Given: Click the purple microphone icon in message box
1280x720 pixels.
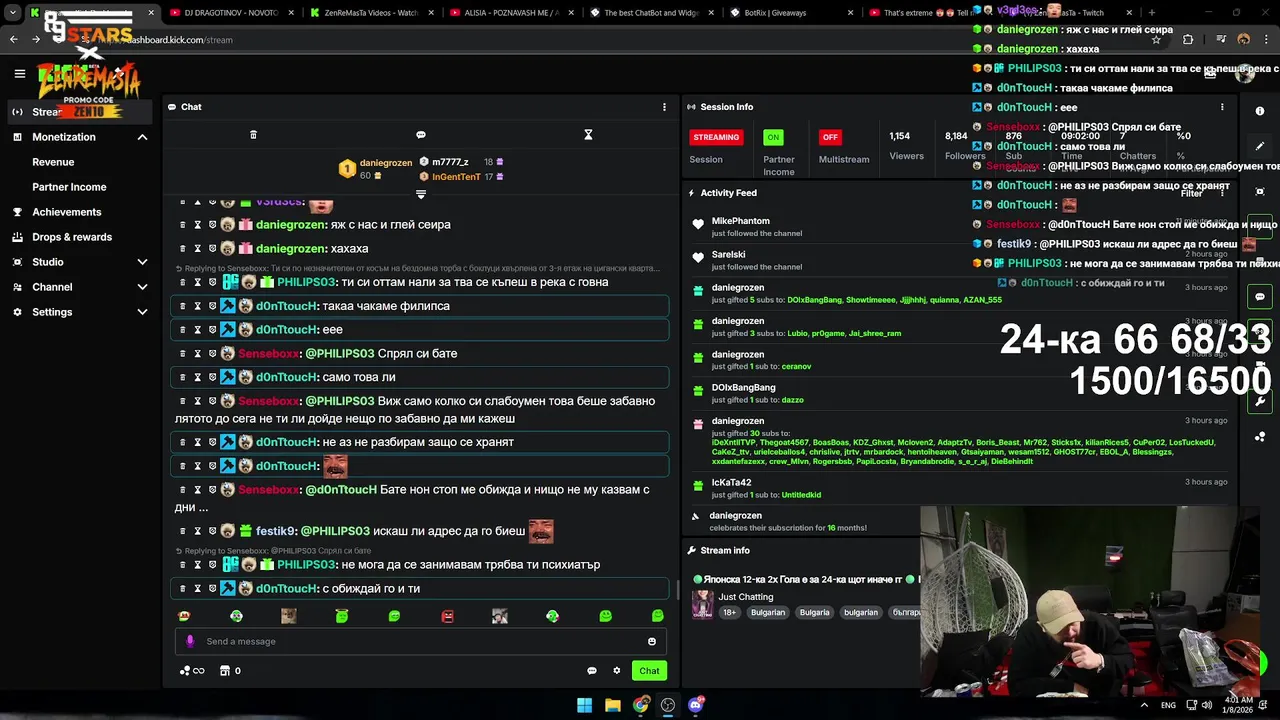Looking at the screenshot, I should coord(190,642).
